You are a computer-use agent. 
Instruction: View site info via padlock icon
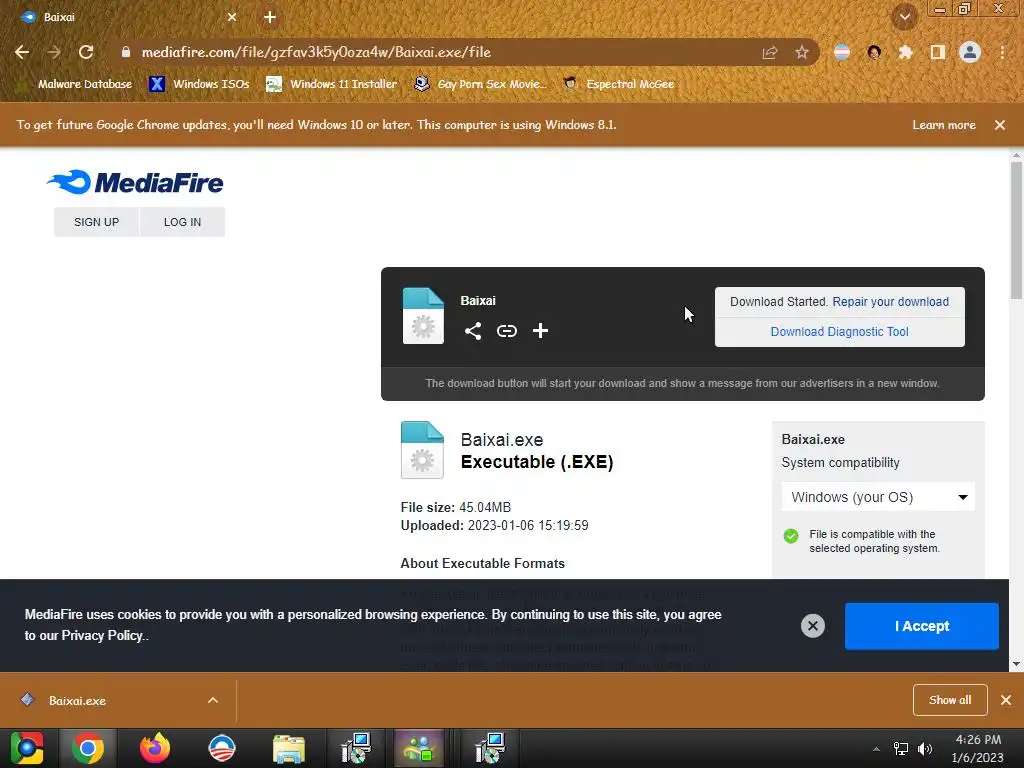click(x=126, y=52)
